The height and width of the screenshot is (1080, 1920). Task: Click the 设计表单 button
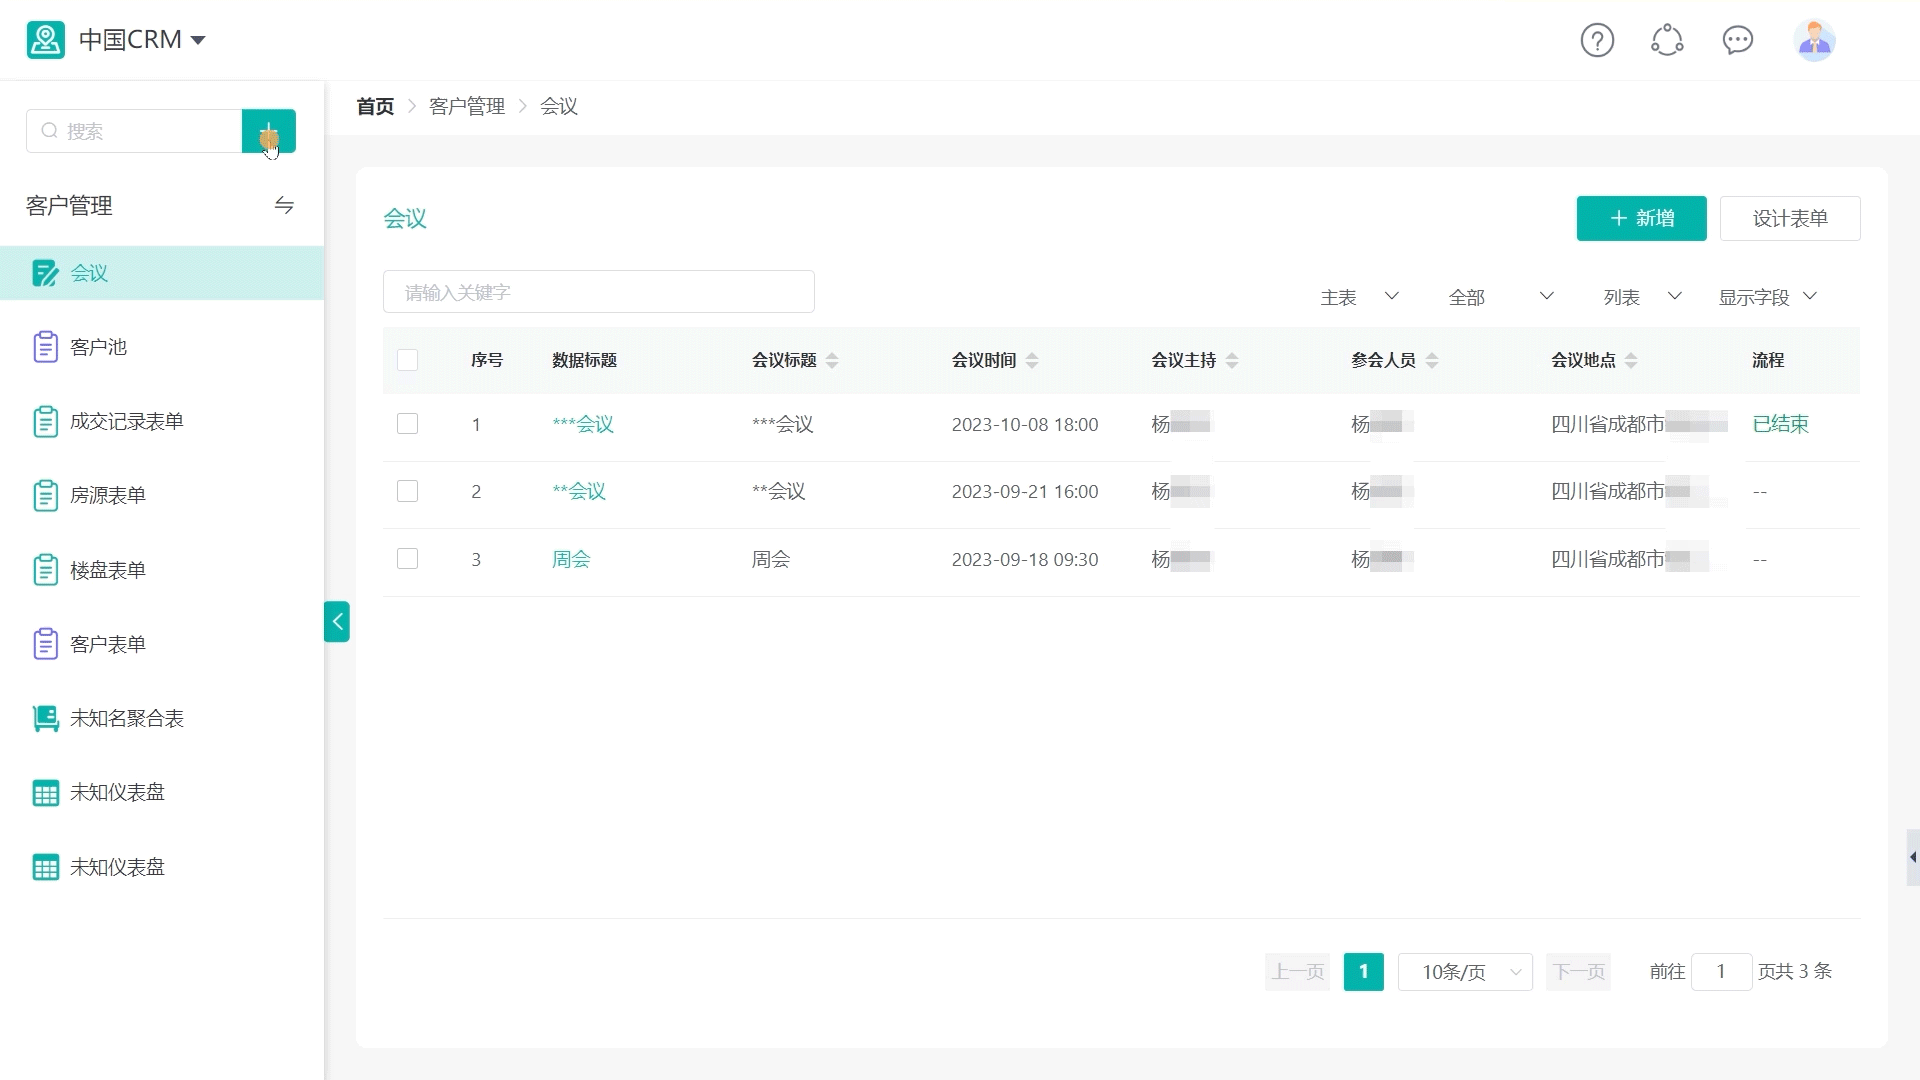tap(1790, 218)
